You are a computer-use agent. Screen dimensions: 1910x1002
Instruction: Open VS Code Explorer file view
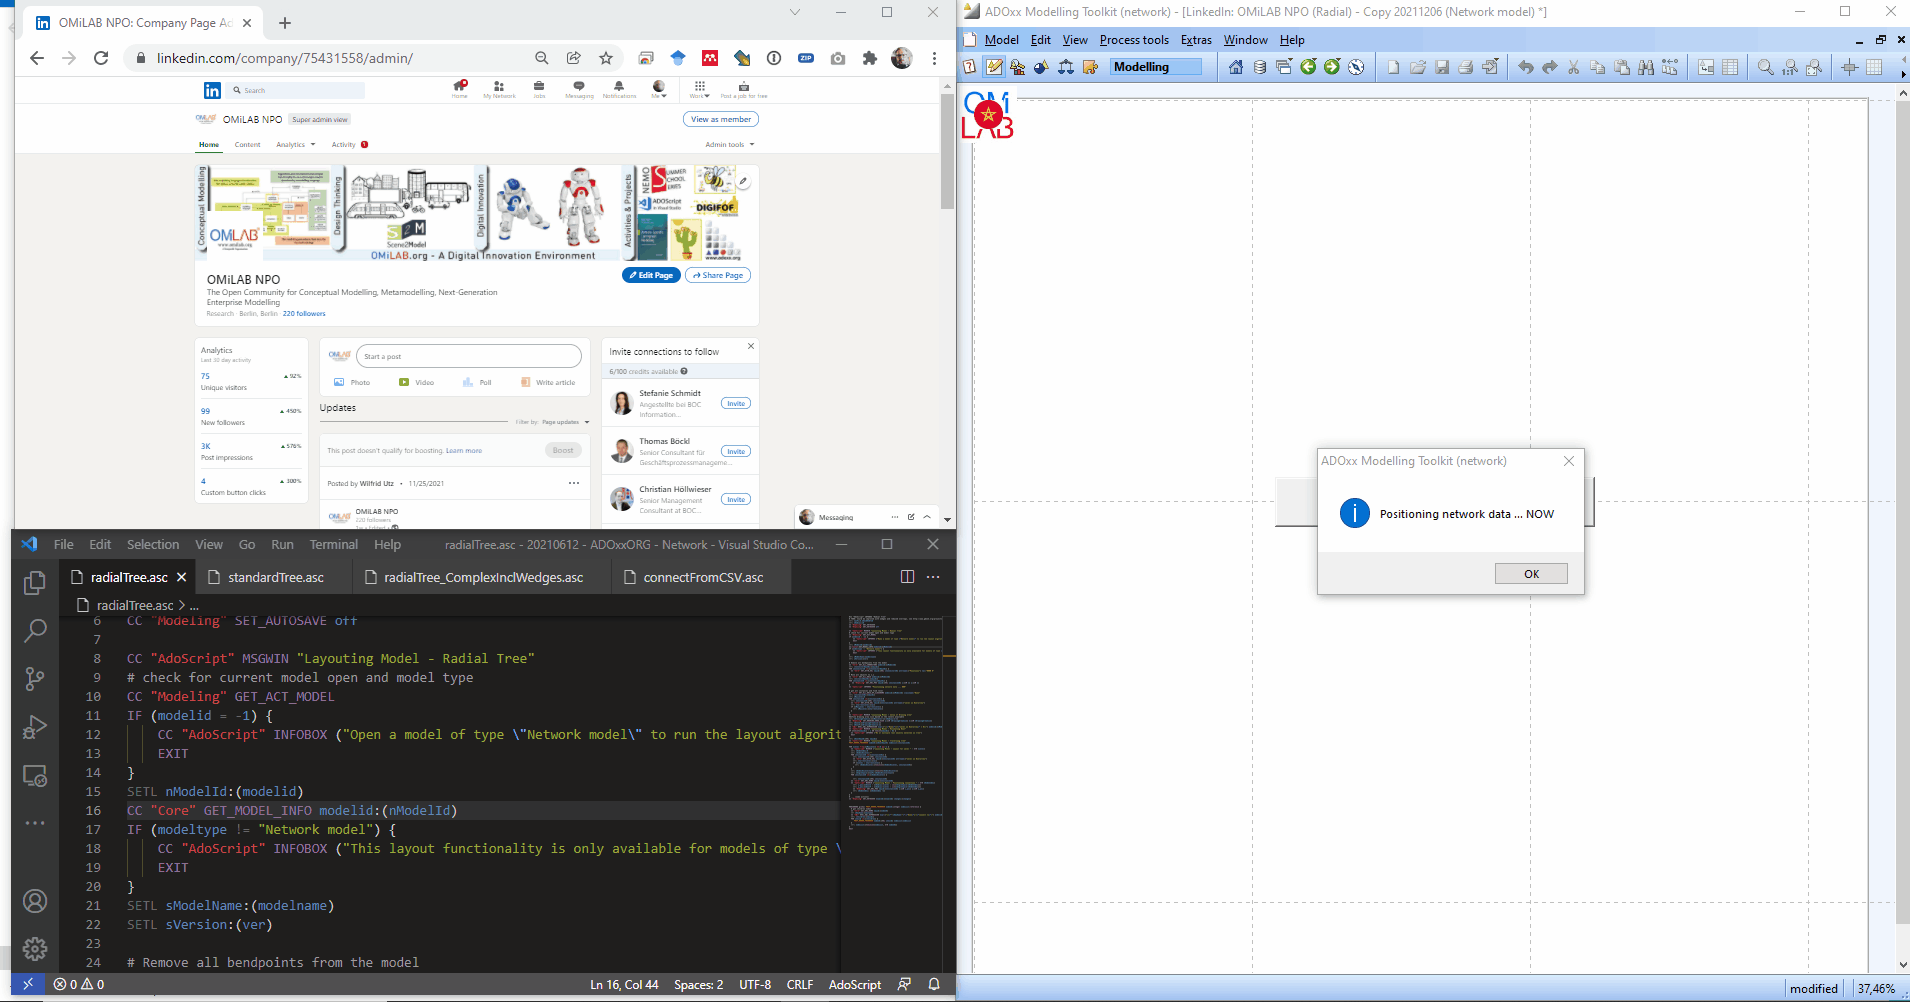pyautogui.click(x=35, y=582)
